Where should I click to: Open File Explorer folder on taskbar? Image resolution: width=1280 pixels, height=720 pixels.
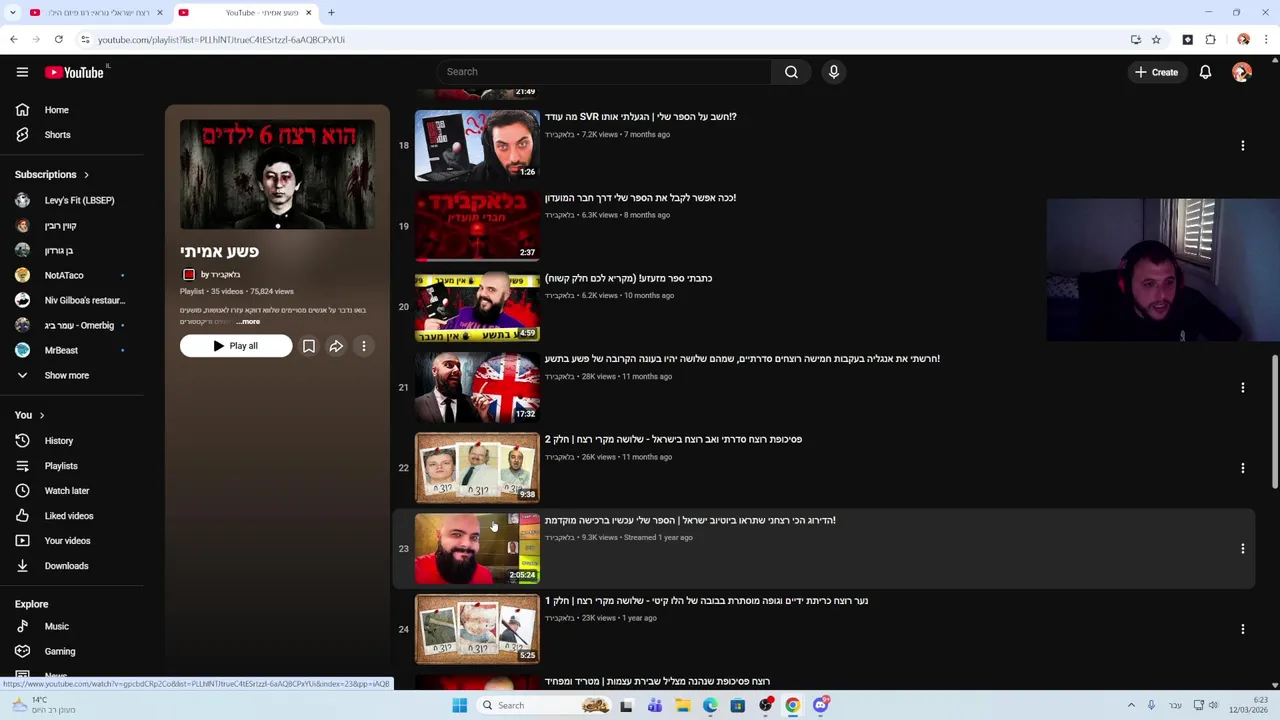(682, 706)
